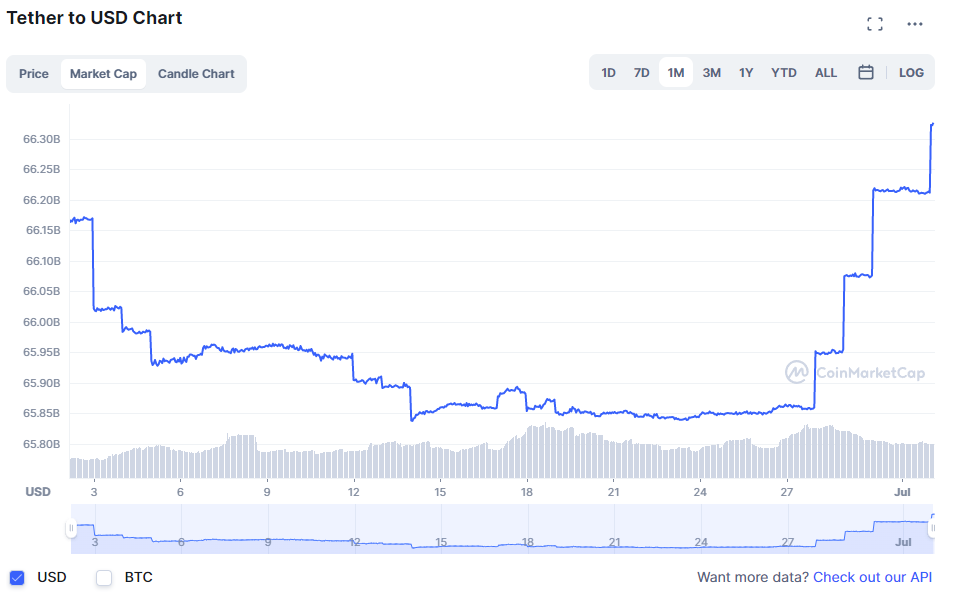This screenshot has width=959, height=596.
Task: Click the 66.30B y-axis label
Action: (42, 139)
